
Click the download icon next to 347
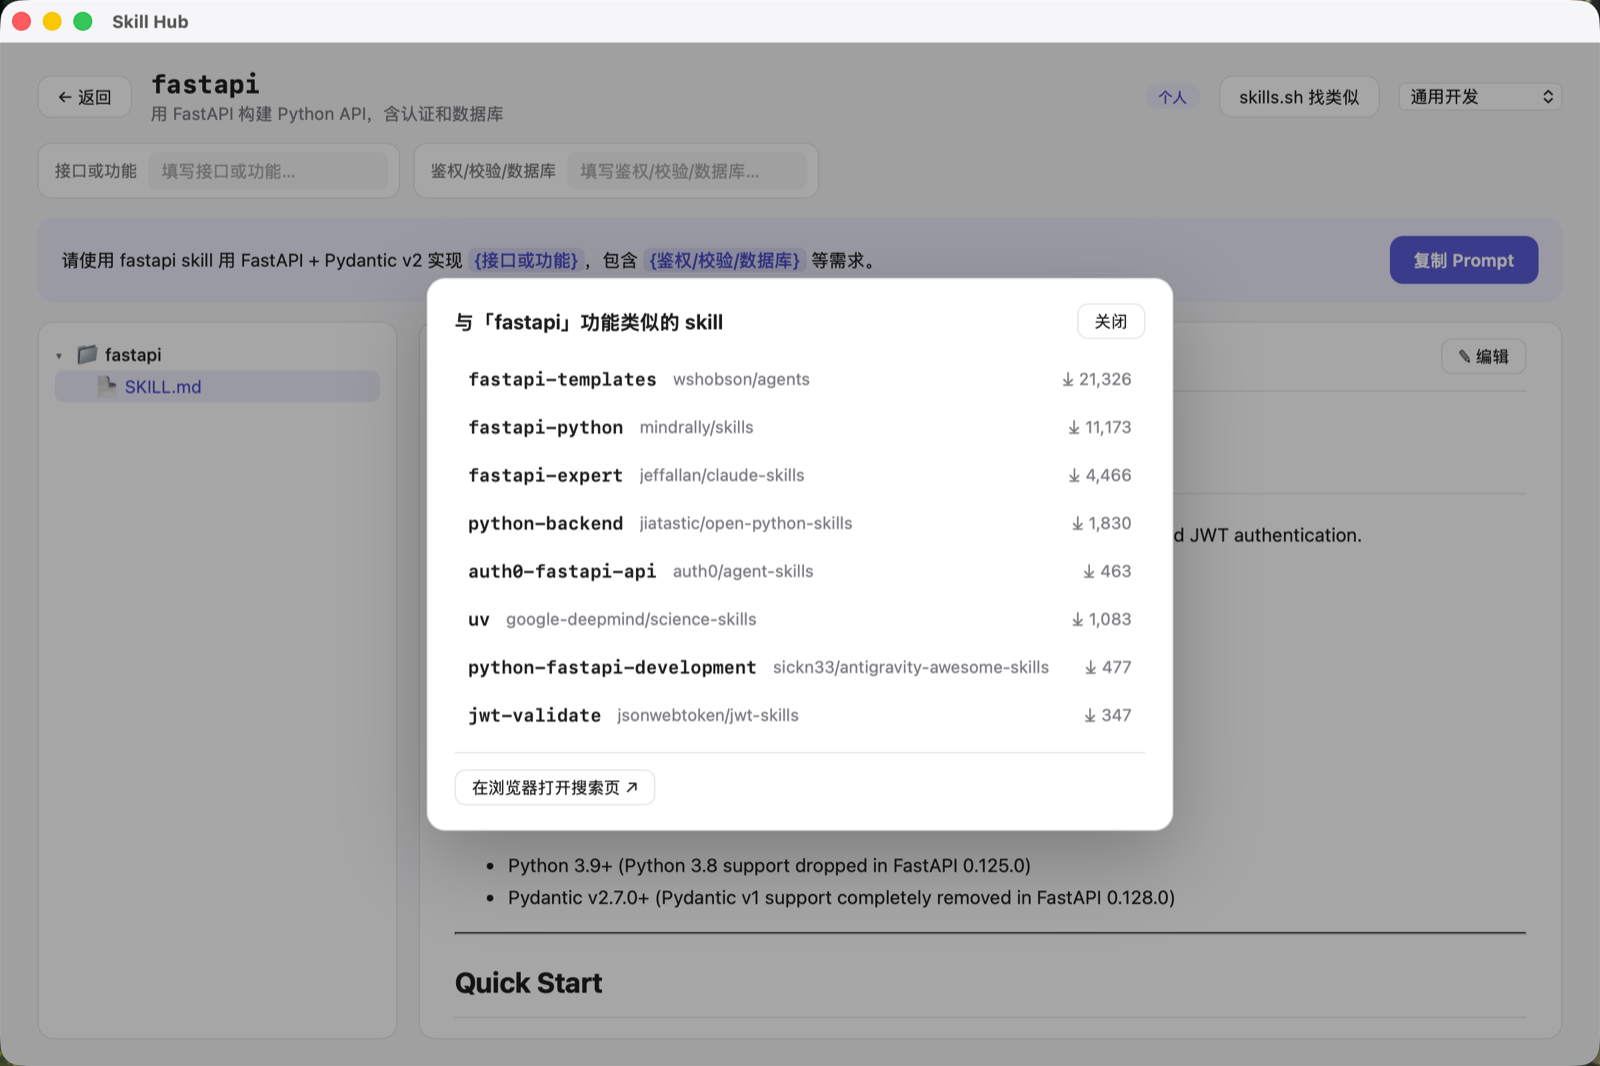[1090, 715]
